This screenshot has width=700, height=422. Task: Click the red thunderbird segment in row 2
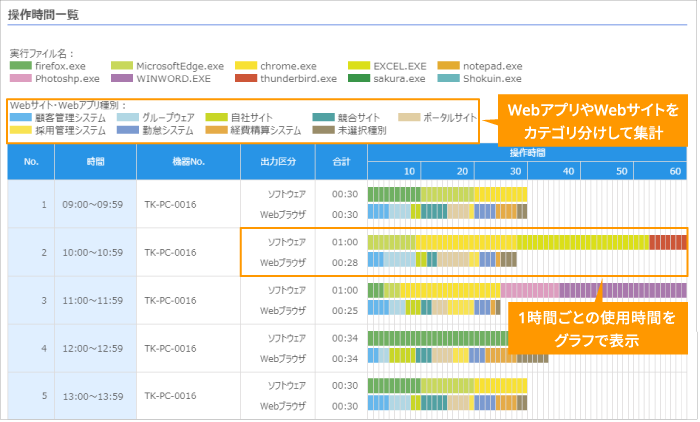point(668,242)
